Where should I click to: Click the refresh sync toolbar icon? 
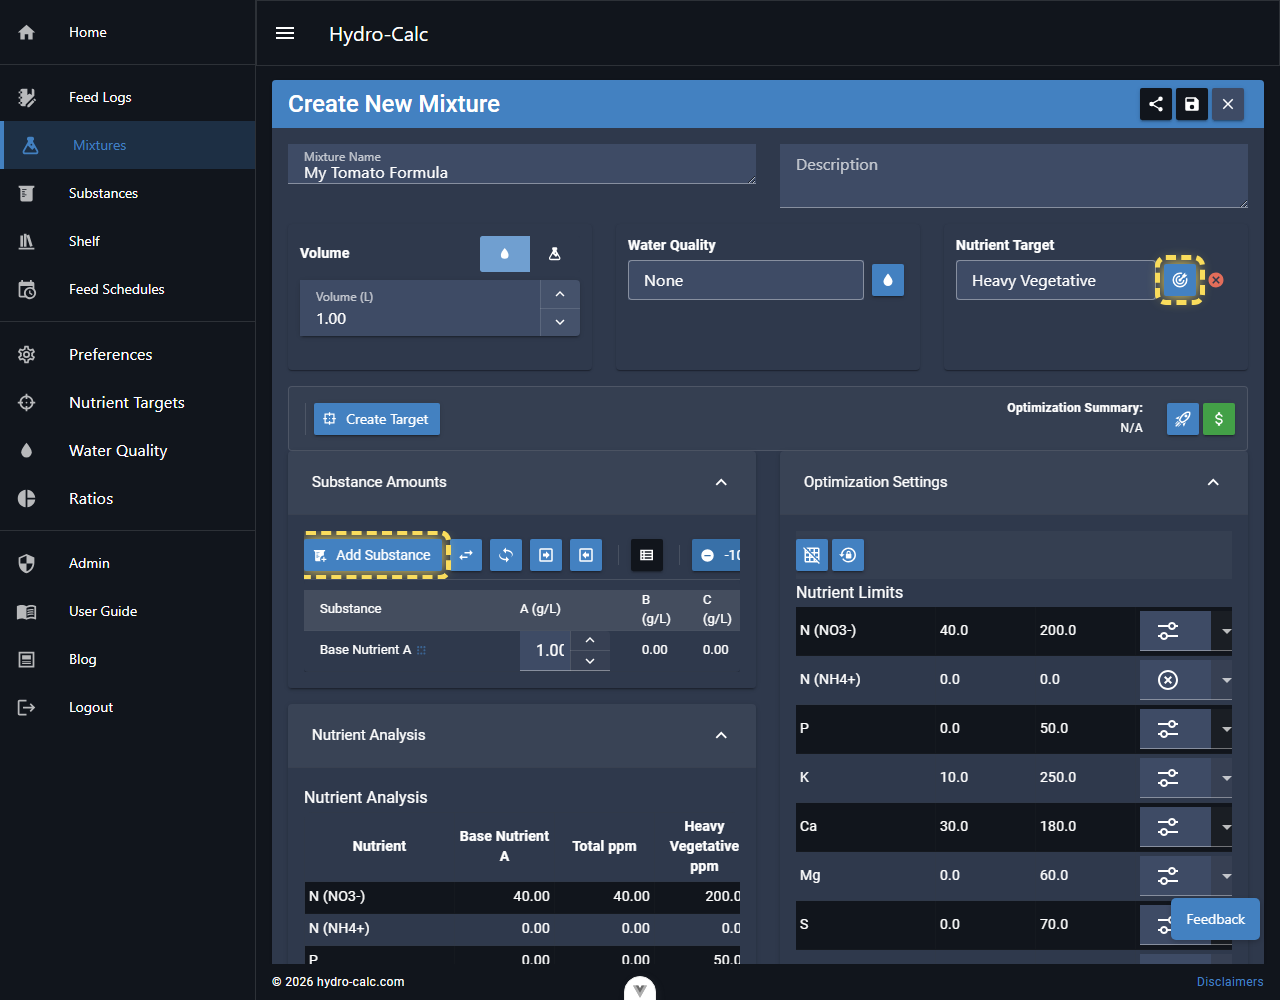tap(506, 555)
